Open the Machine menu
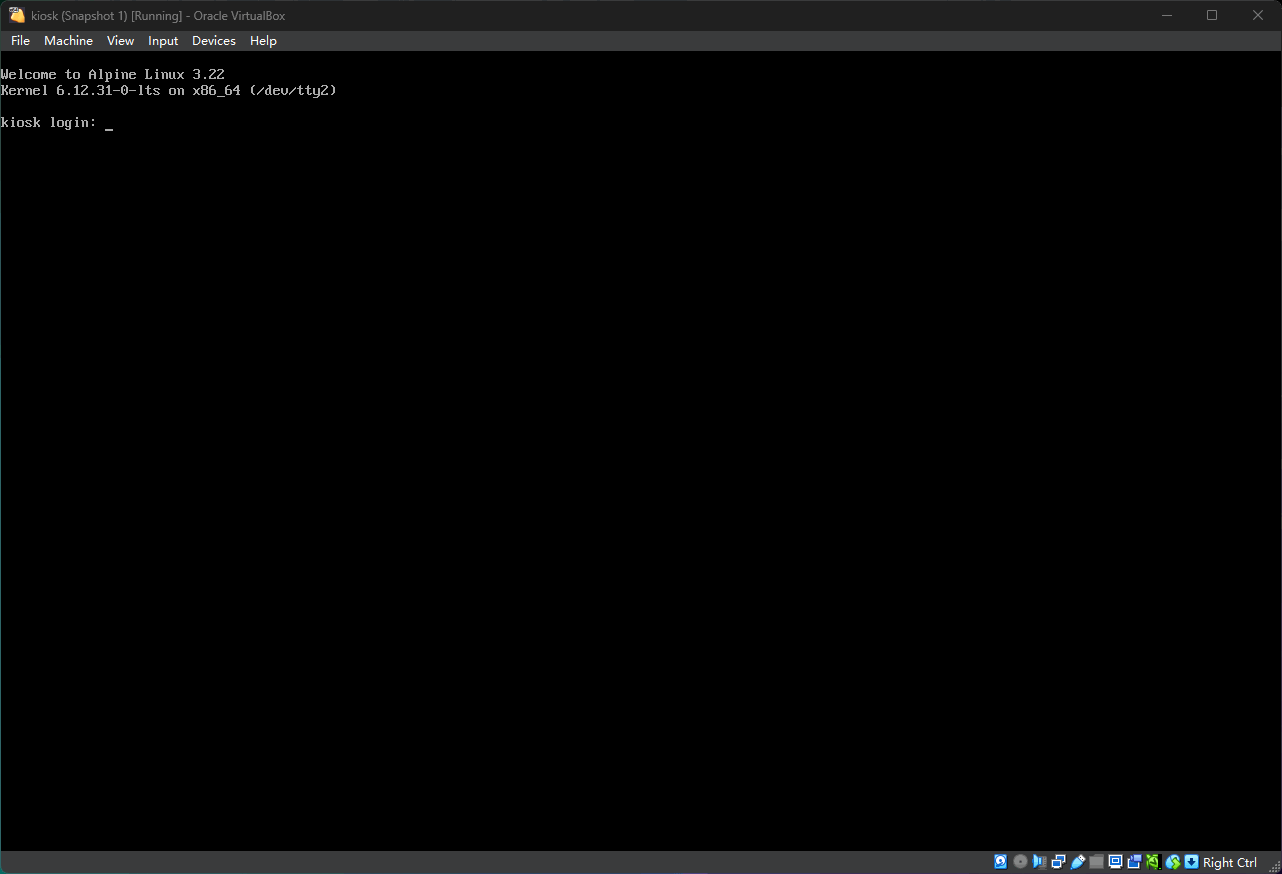Viewport: 1282px width, 874px height. (x=68, y=41)
